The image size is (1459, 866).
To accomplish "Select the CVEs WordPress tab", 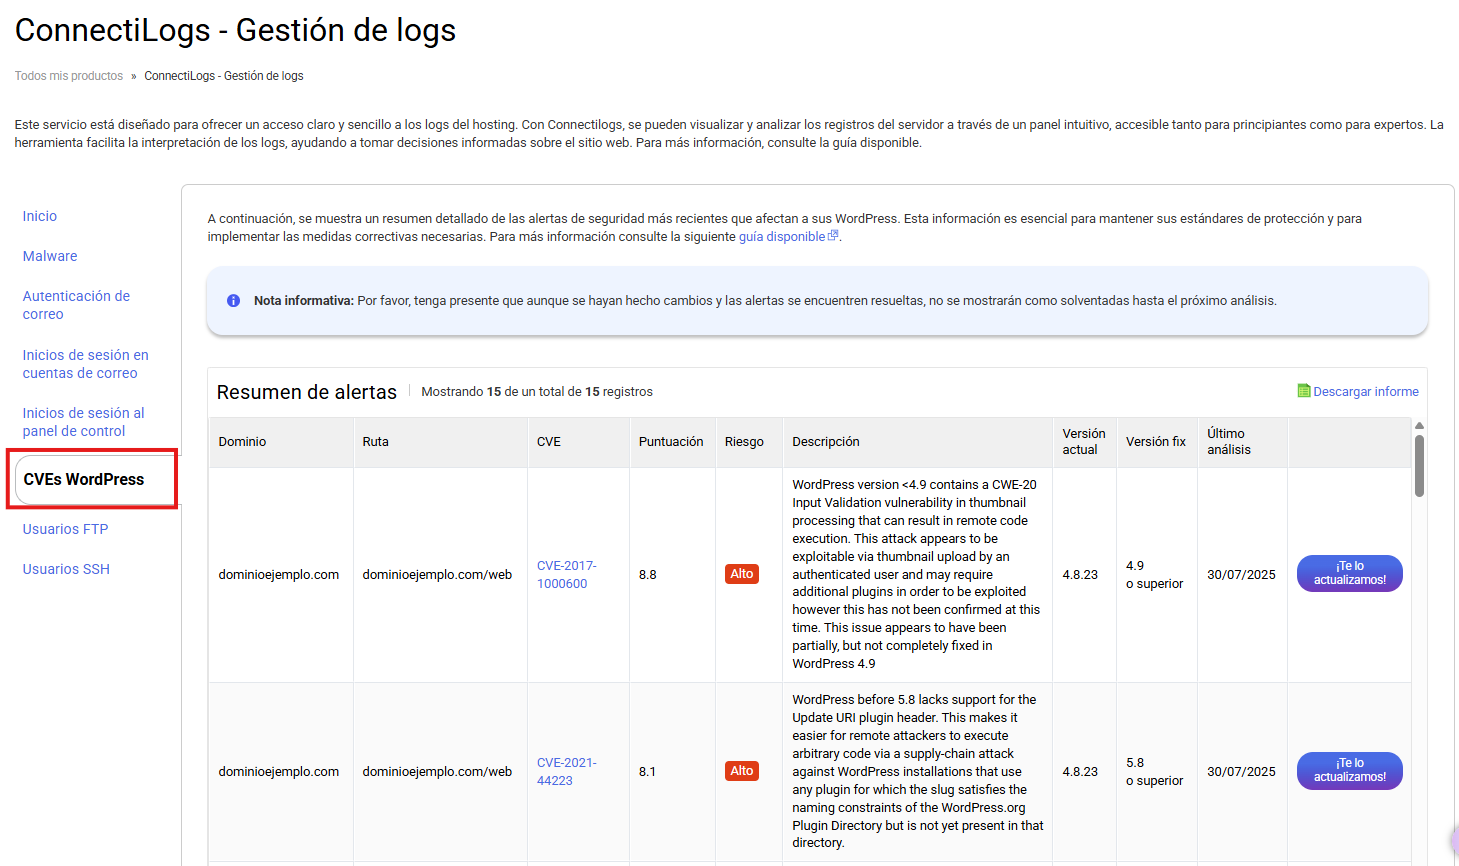I will (84, 480).
